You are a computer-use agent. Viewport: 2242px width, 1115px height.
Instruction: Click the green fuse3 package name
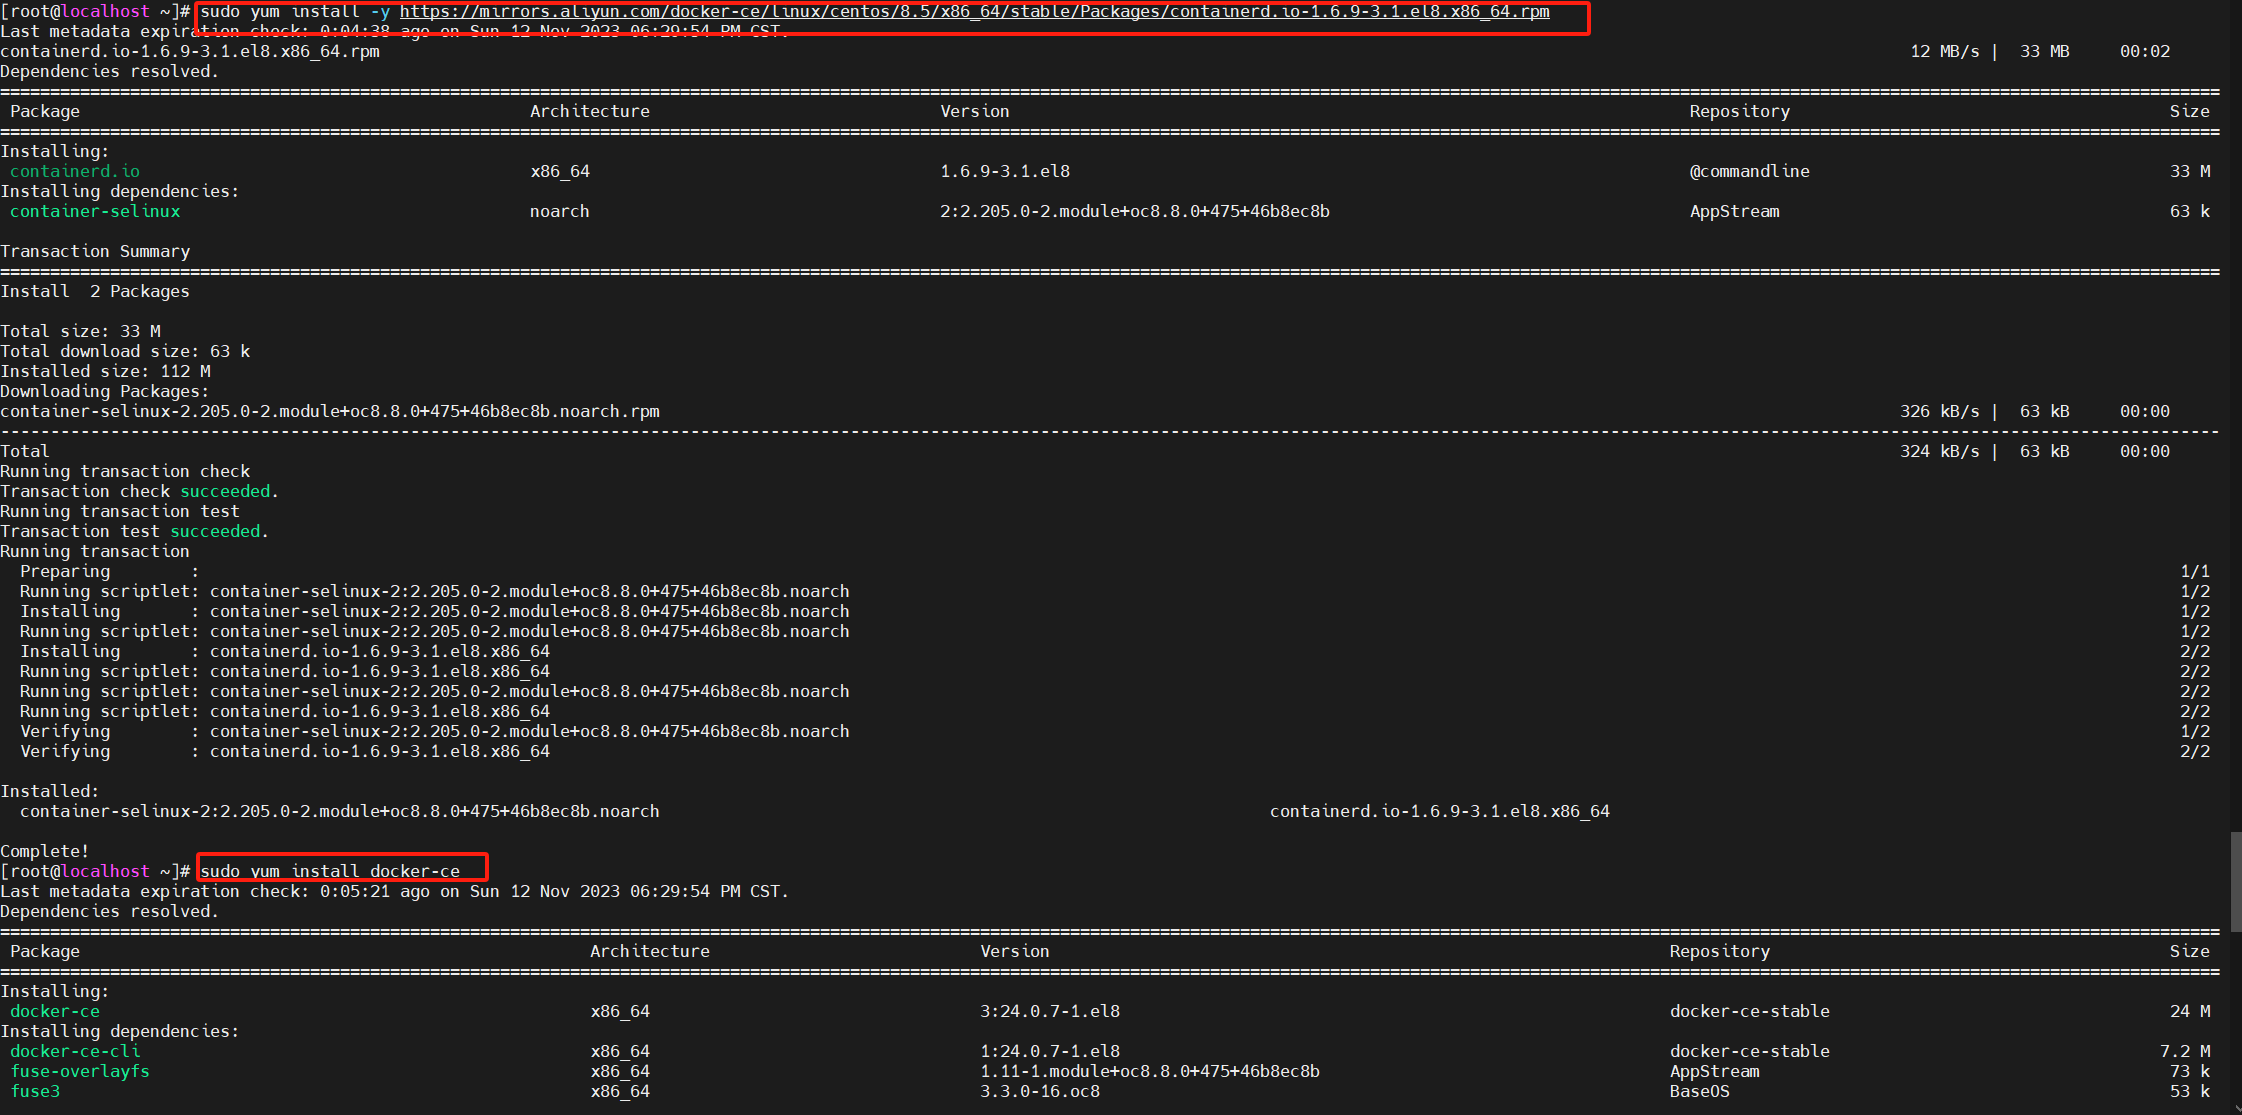[x=35, y=1091]
